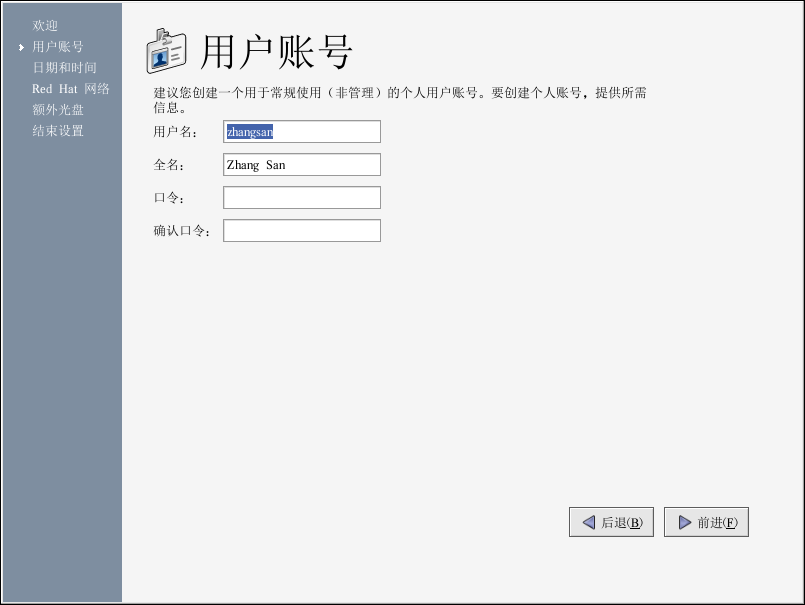Click the 全名 field containing Zhang San
The width and height of the screenshot is (805, 605).
pos(301,165)
